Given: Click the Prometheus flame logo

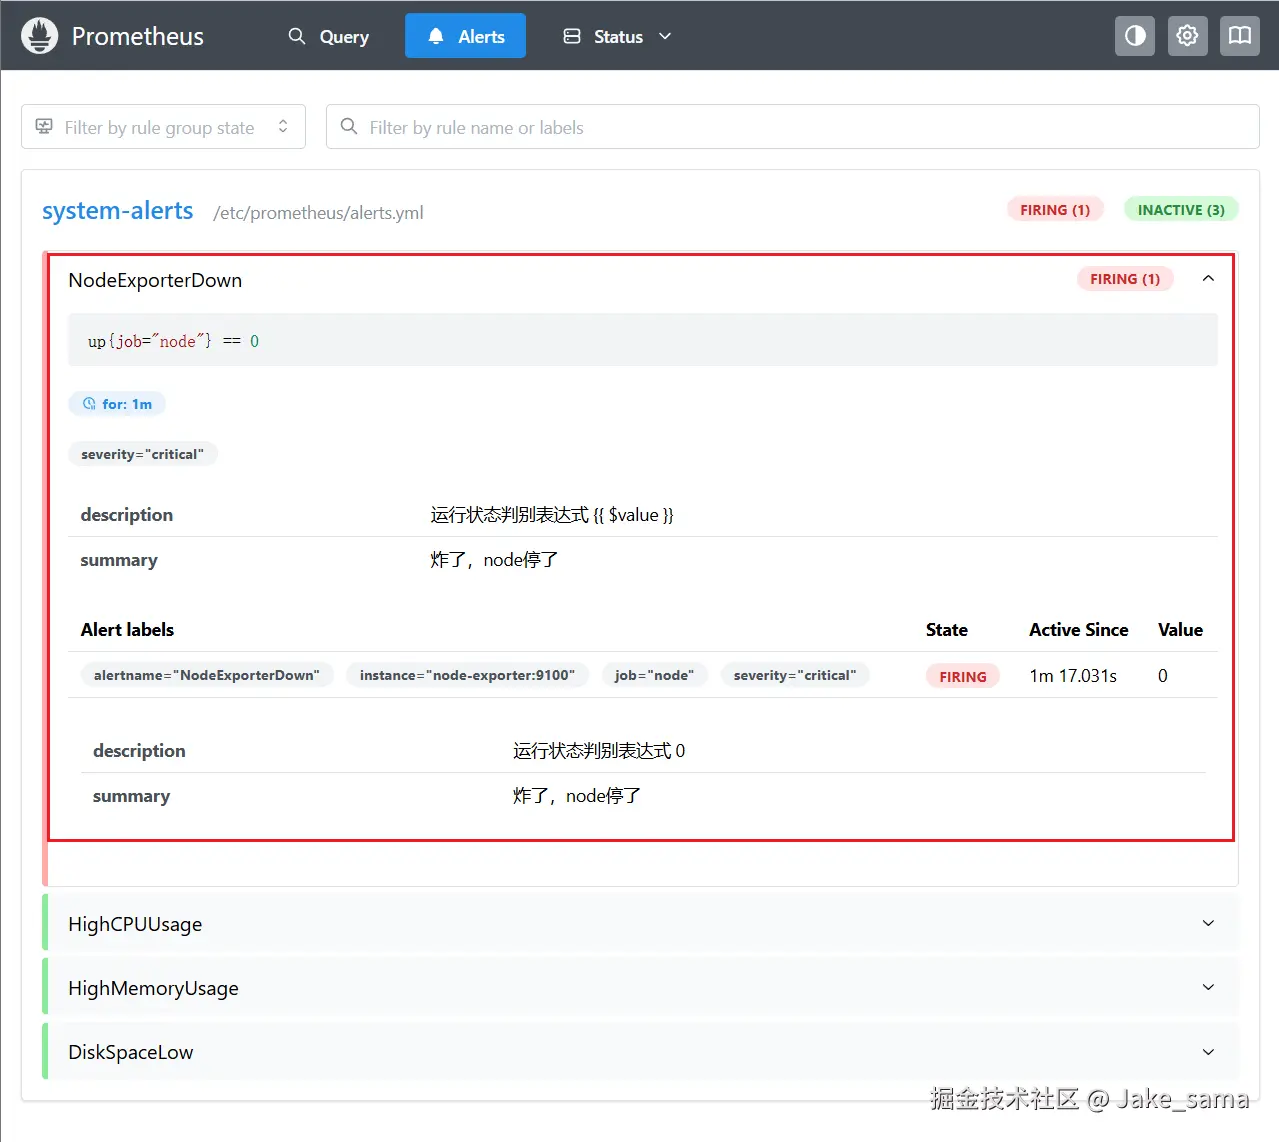Looking at the screenshot, I should click(40, 36).
